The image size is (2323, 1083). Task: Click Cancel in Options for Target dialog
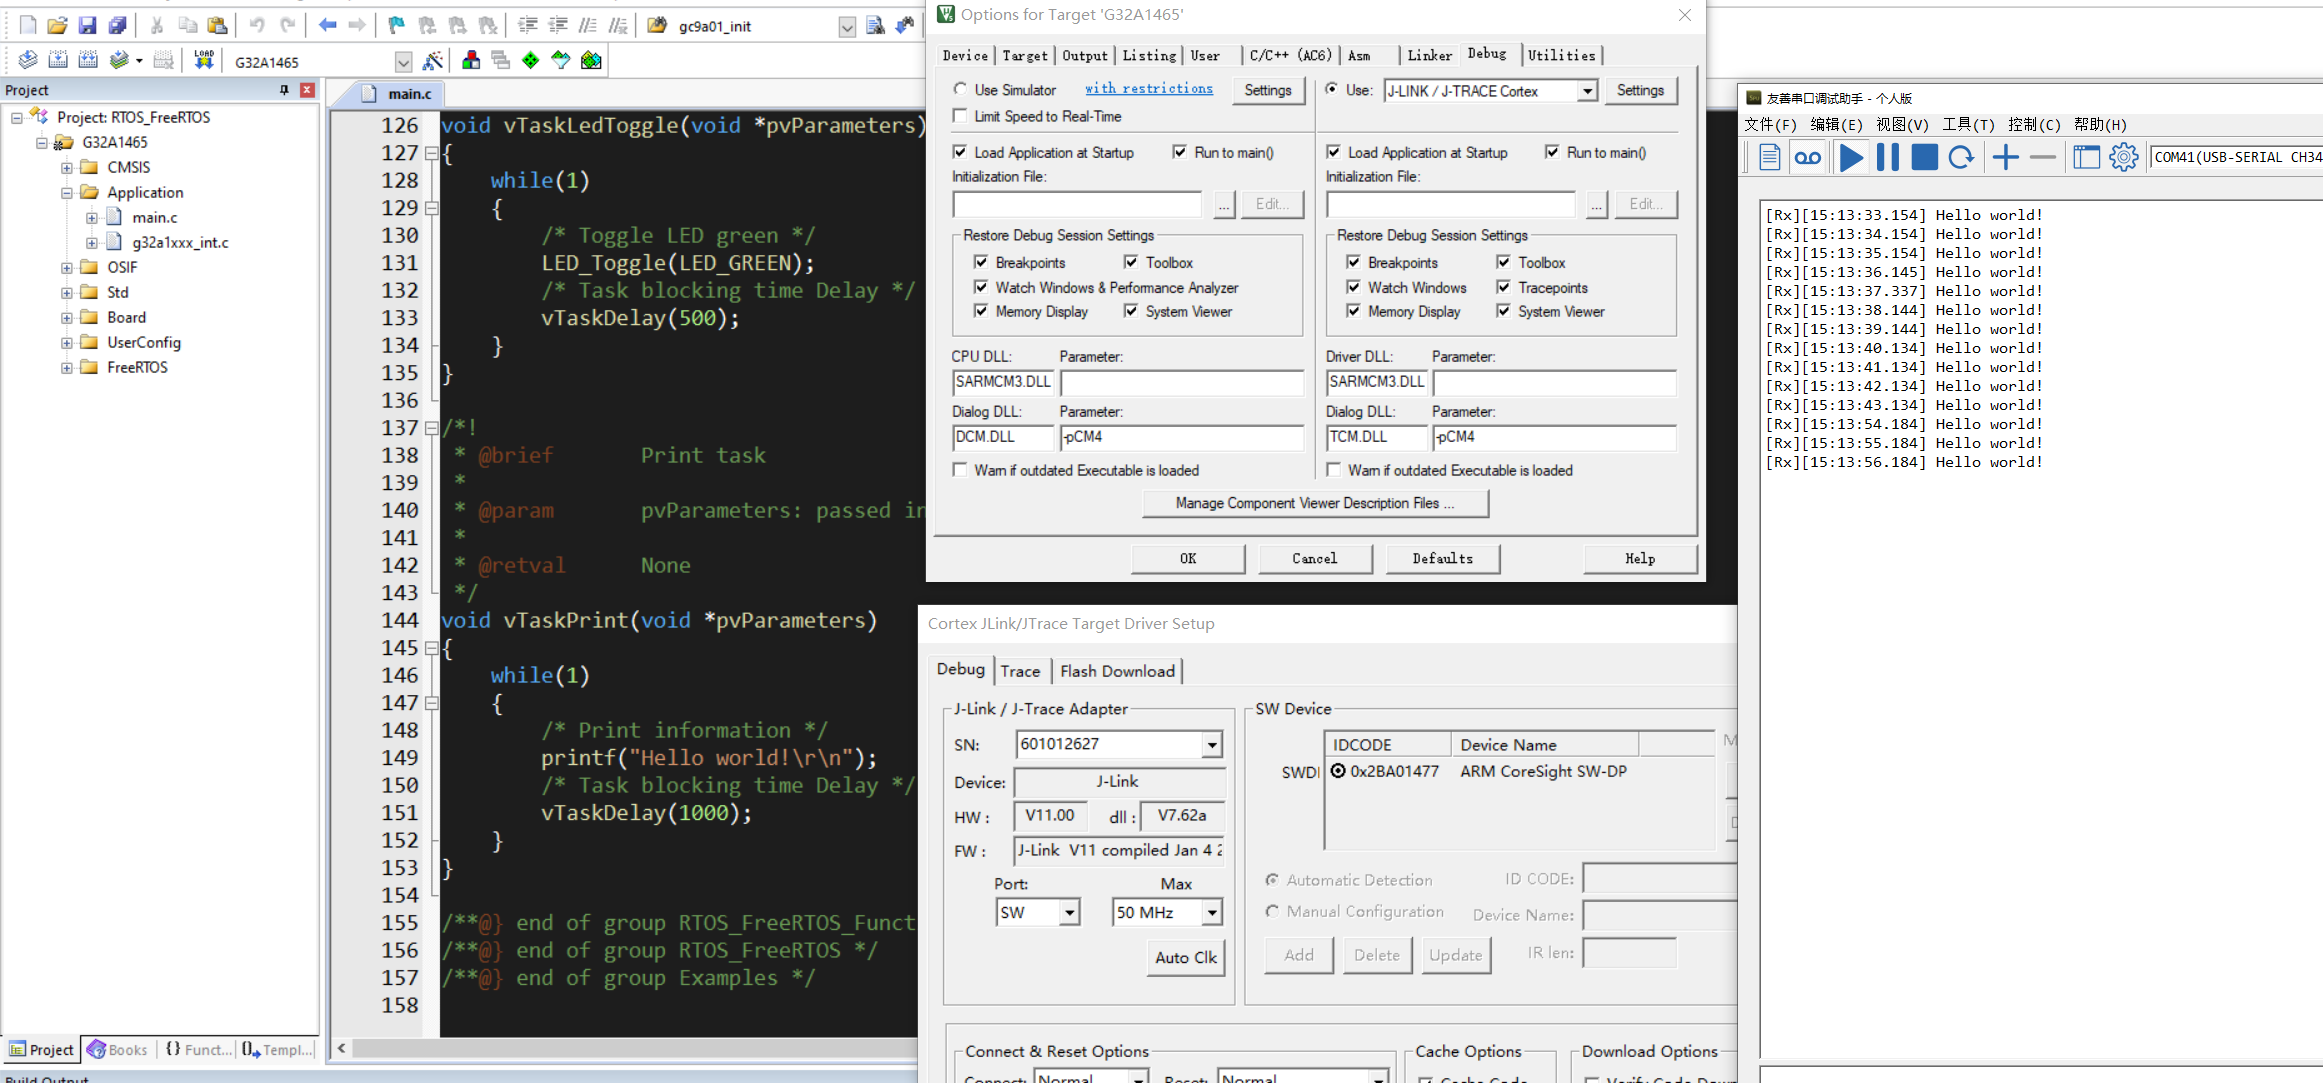pyautogui.click(x=1315, y=559)
